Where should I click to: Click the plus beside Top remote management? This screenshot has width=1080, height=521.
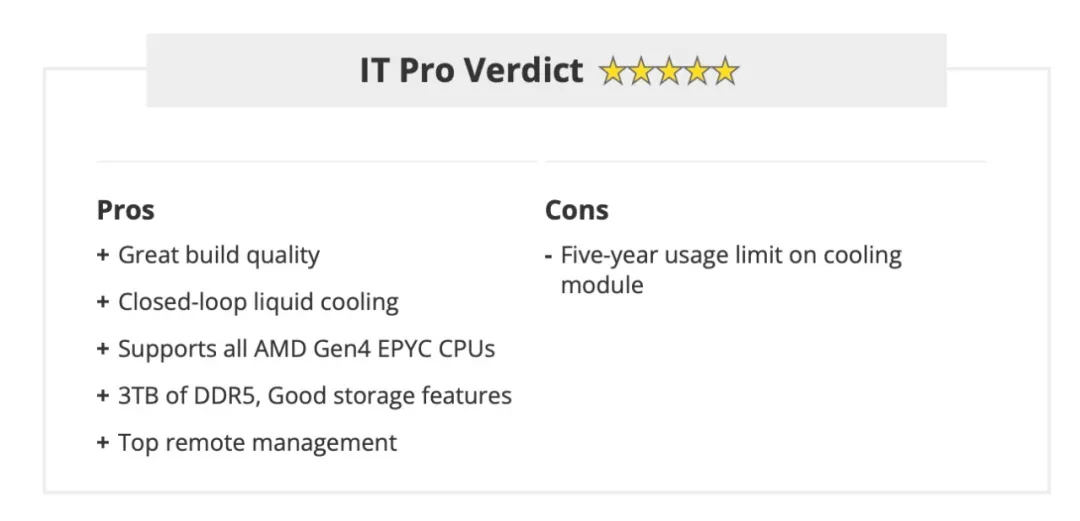pos(103,442)
